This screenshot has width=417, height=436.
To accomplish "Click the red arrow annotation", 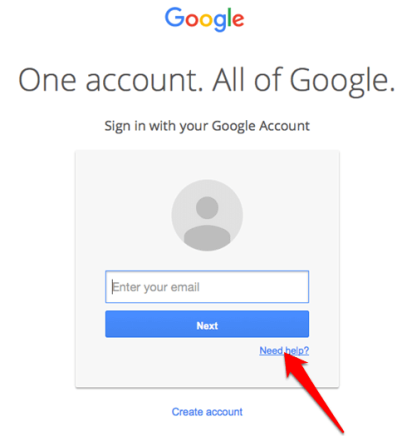I will (x=313, y=393).
